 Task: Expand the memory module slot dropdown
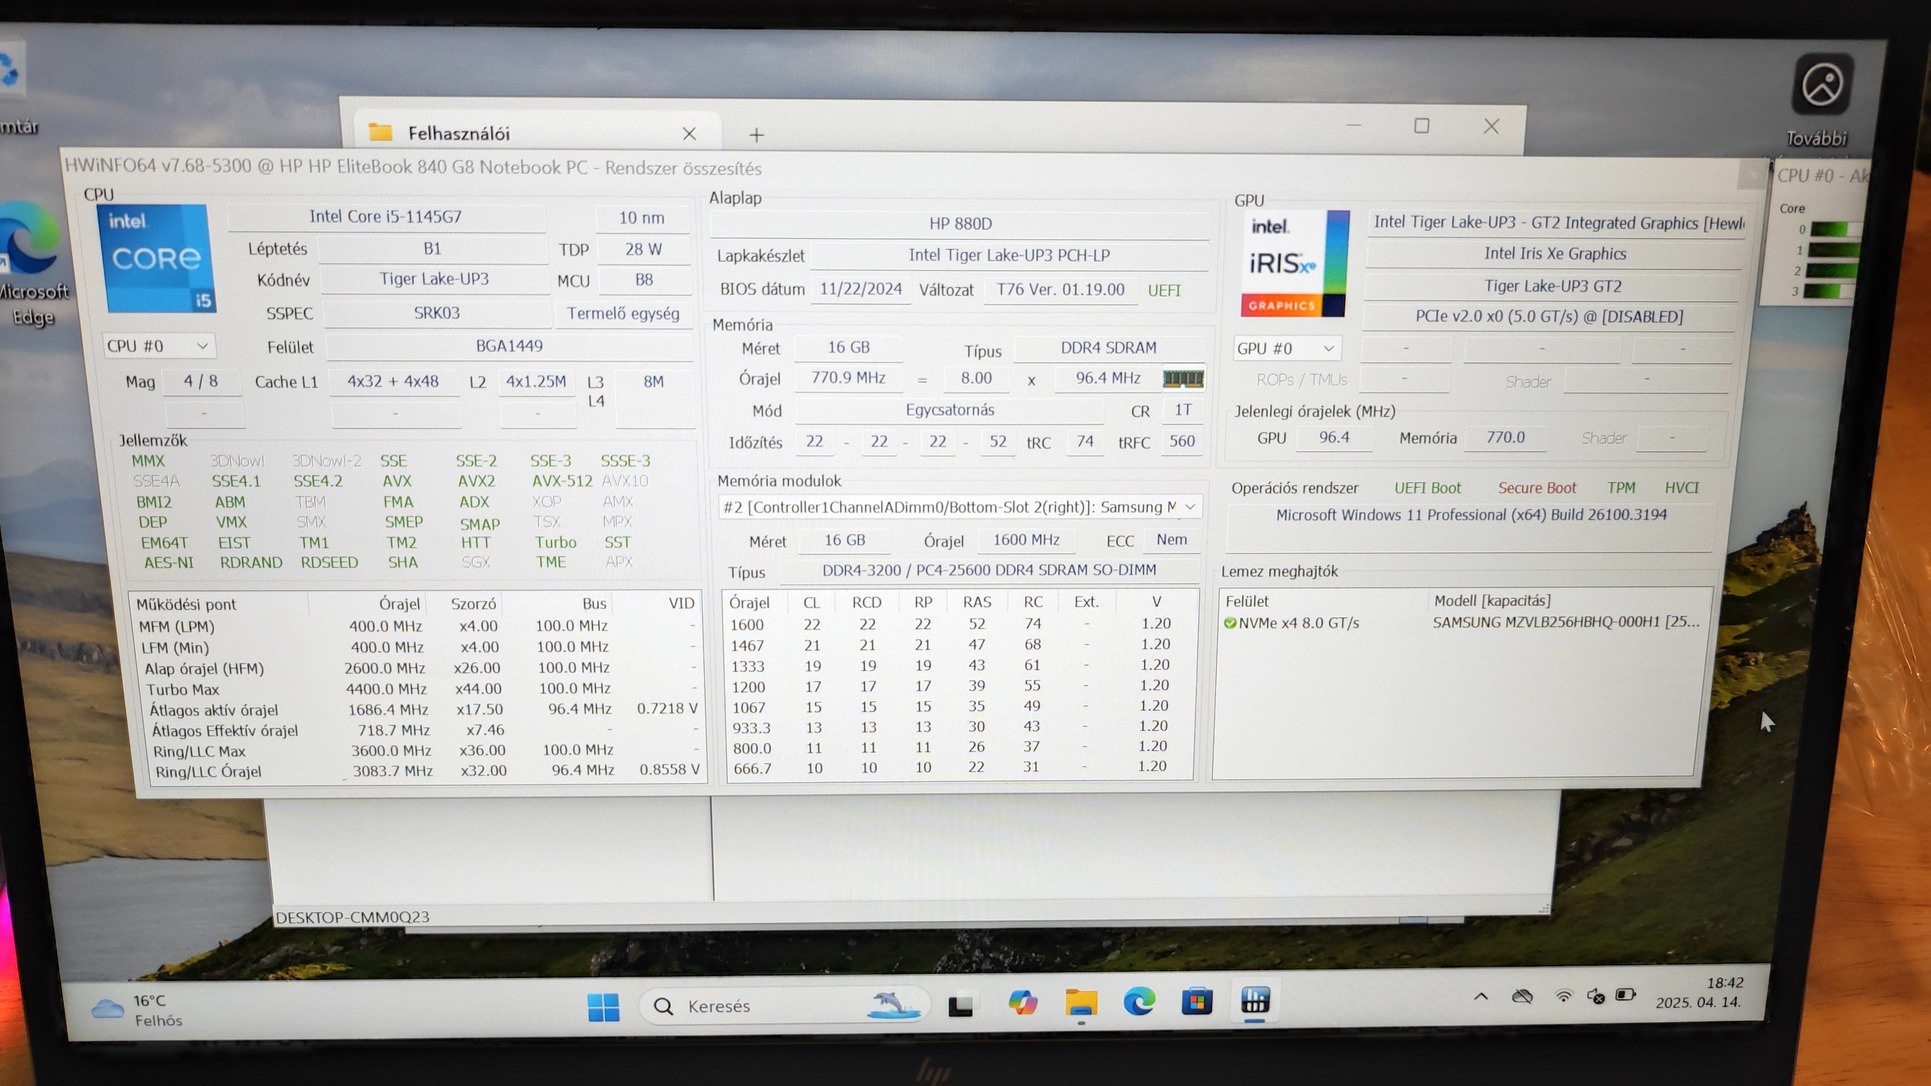[x=1189, y=507]
